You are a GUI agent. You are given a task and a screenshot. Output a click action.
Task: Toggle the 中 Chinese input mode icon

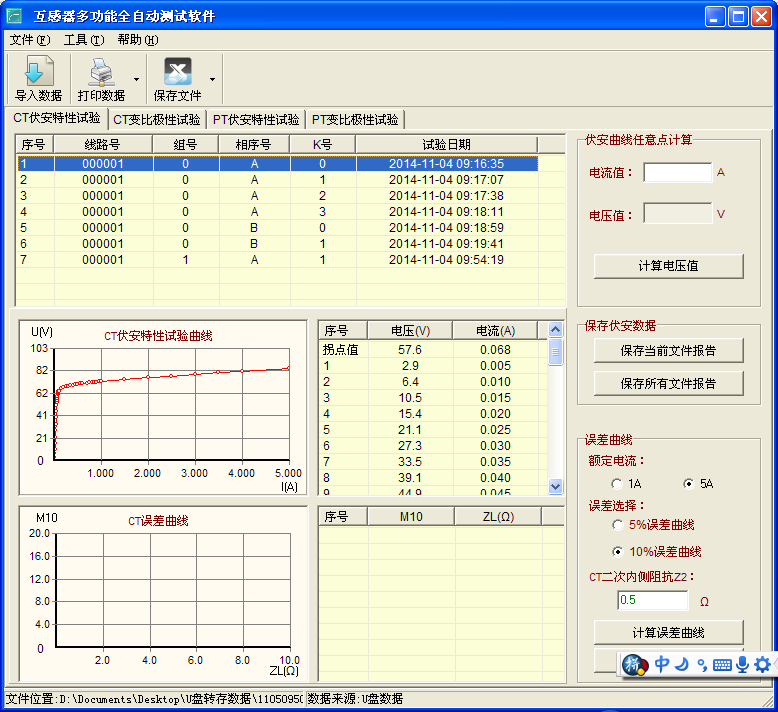click(x=661, y=664)
